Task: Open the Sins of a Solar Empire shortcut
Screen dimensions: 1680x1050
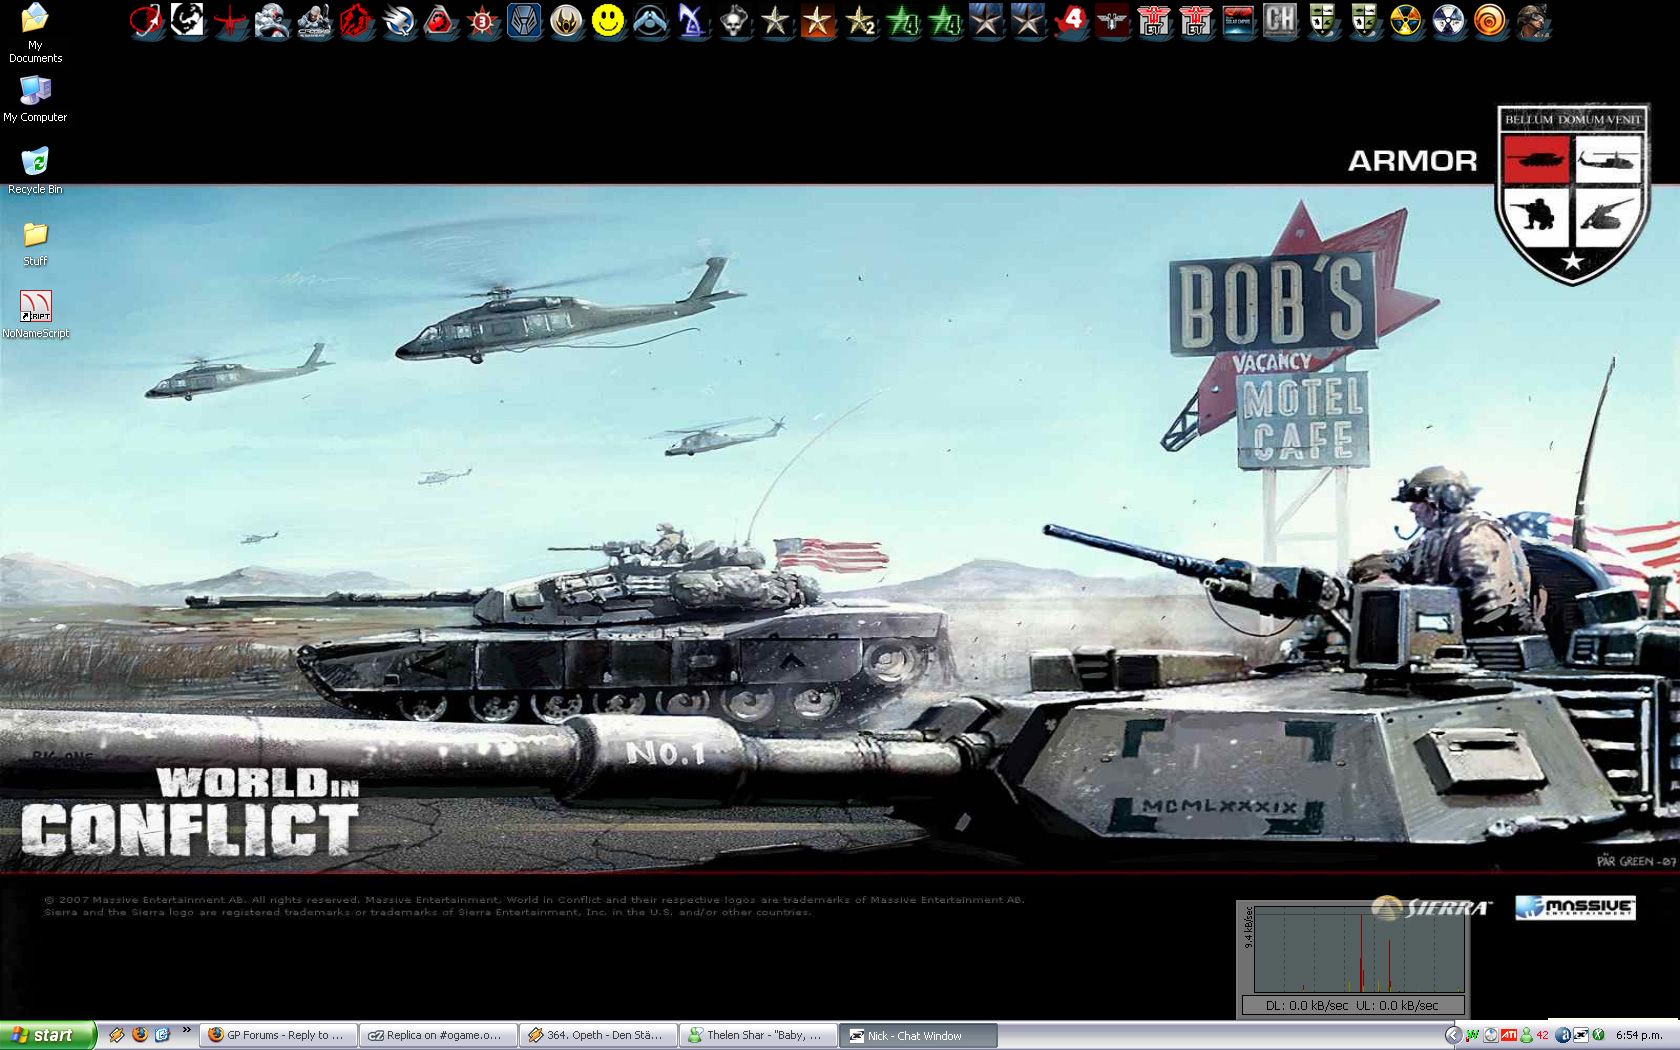Action: tap(1238, 20)
